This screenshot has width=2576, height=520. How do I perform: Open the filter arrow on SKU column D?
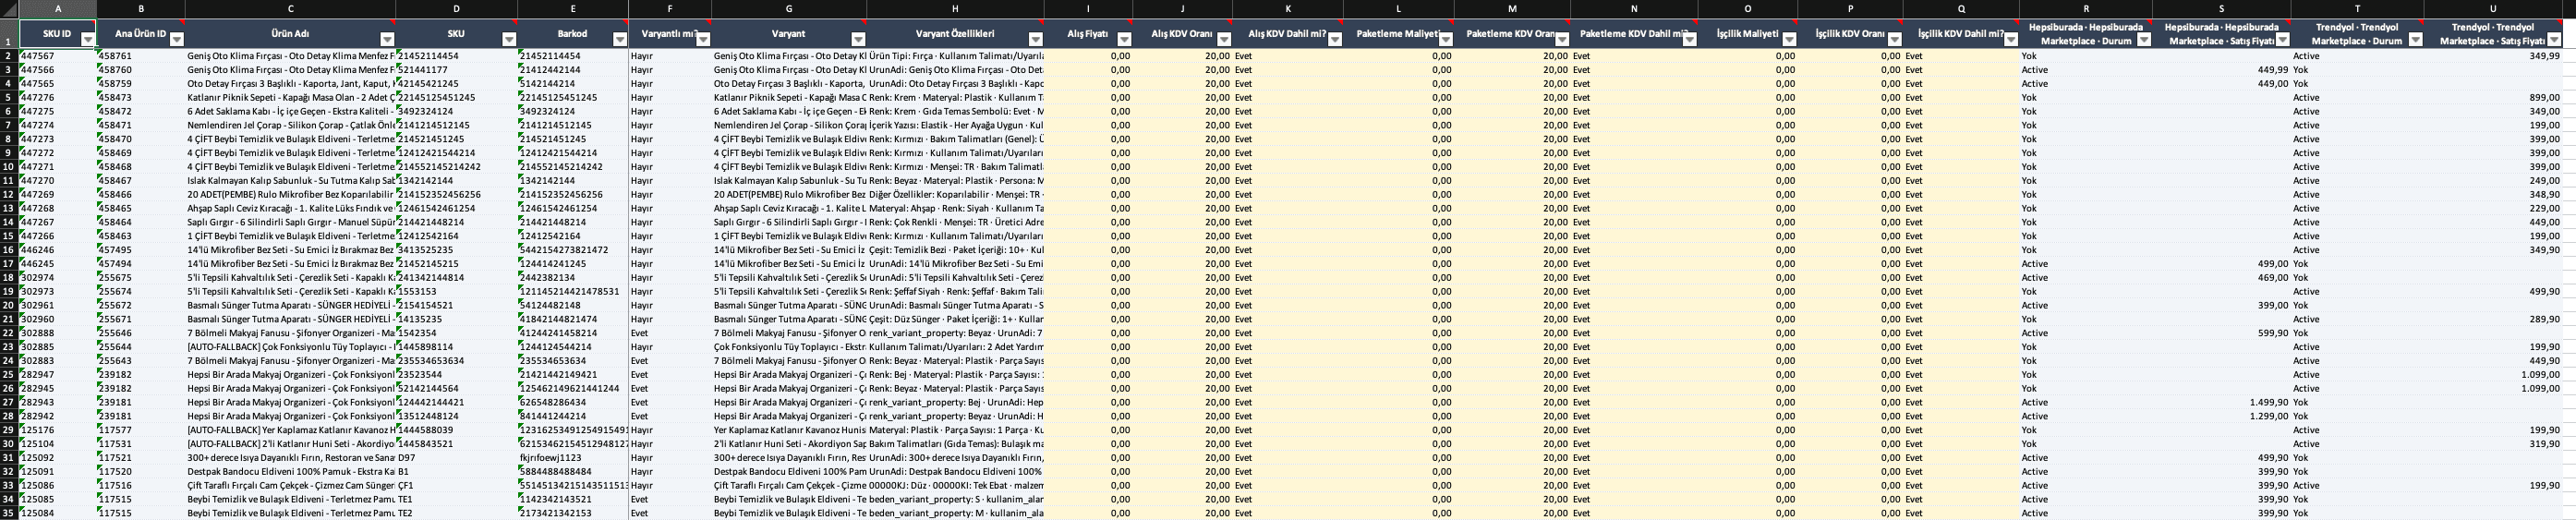point(509,40)
